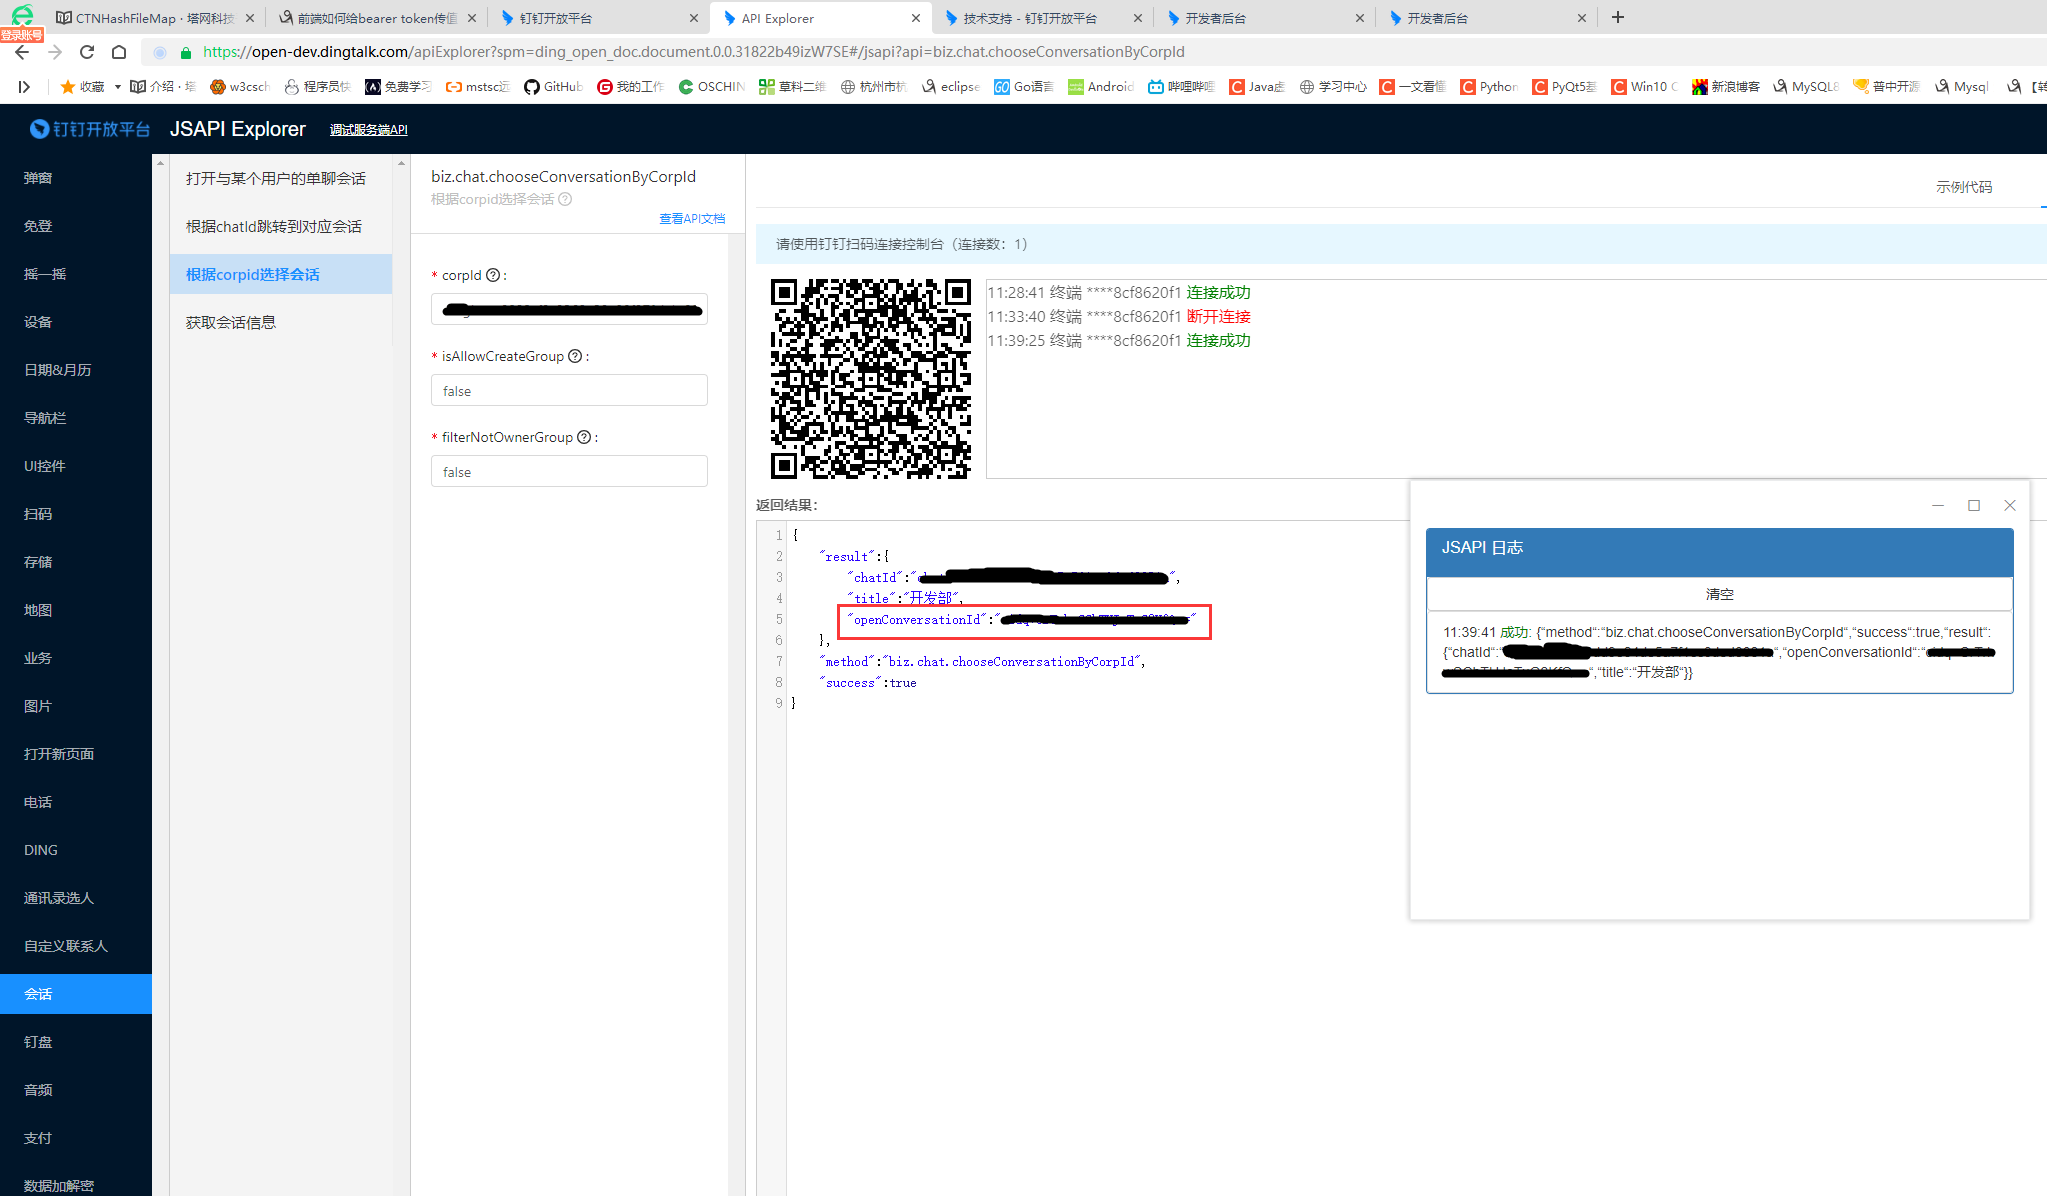This screenshot has width=2047, height=1196.
Task: Select 打开新页面 in the left sidebar
Action: 76,754
